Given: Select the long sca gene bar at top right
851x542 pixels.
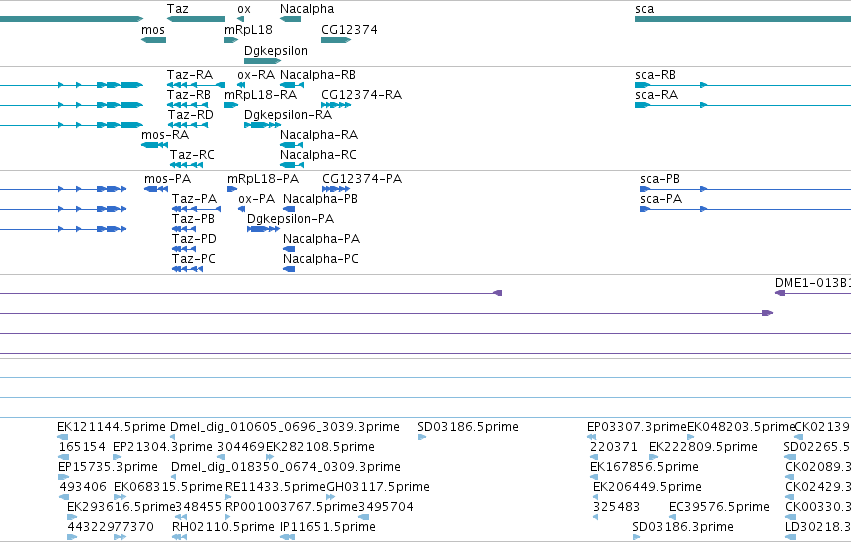Looking at the screenshot, I should click(743, 19).
